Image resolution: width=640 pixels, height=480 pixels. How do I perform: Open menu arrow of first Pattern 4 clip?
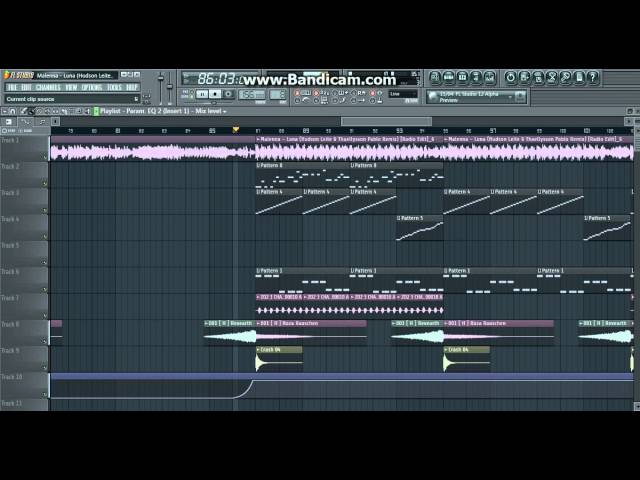[x=258, y=191]
